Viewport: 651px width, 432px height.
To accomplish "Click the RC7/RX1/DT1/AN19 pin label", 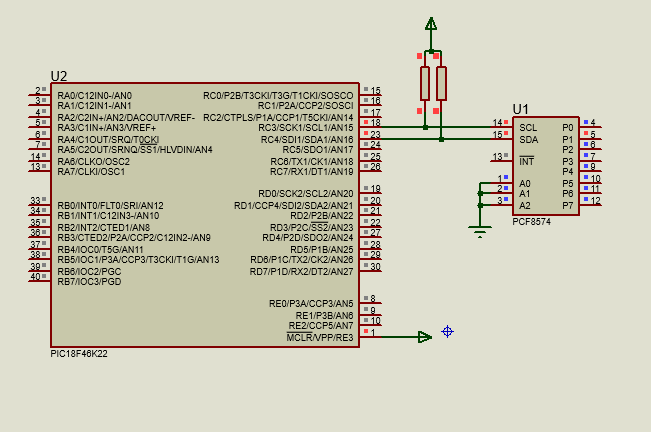I will (312, 172).
